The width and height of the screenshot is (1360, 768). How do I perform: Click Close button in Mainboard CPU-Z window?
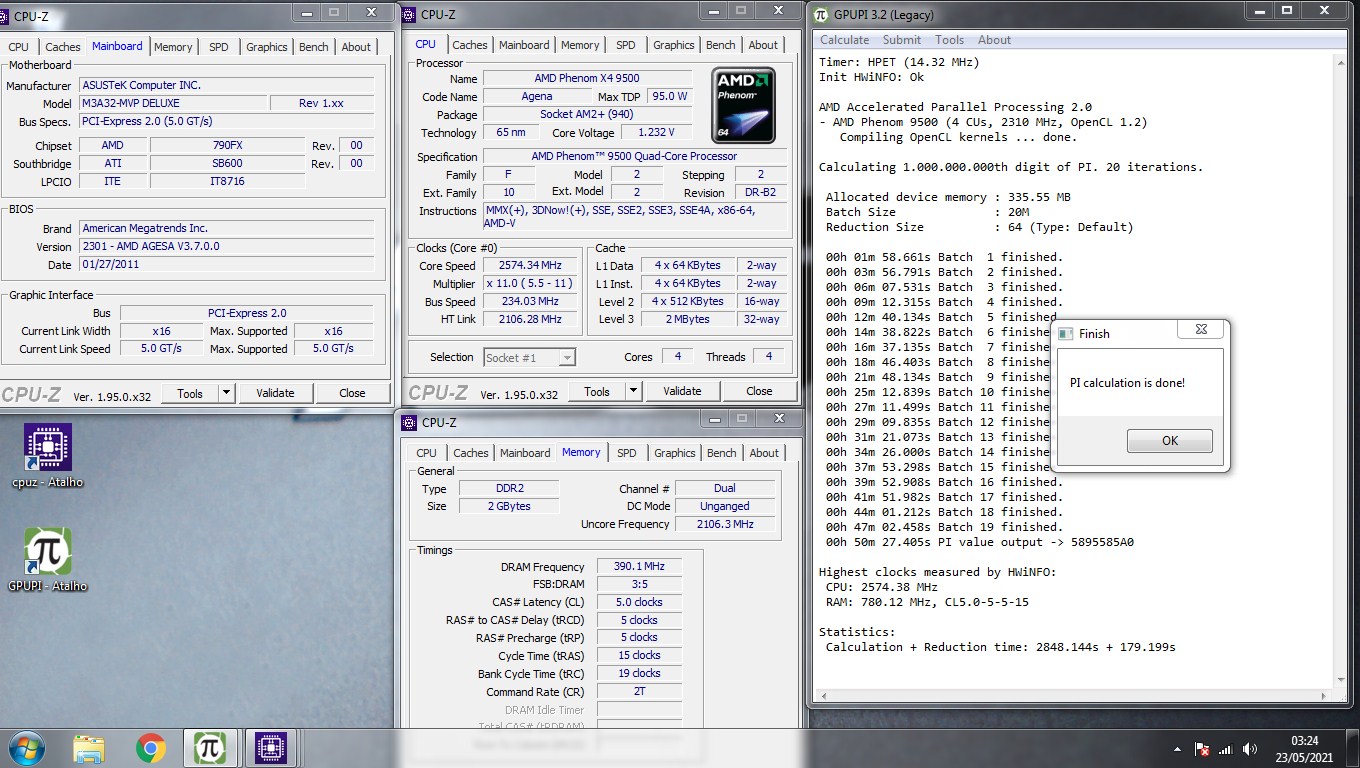click(352, 393)
